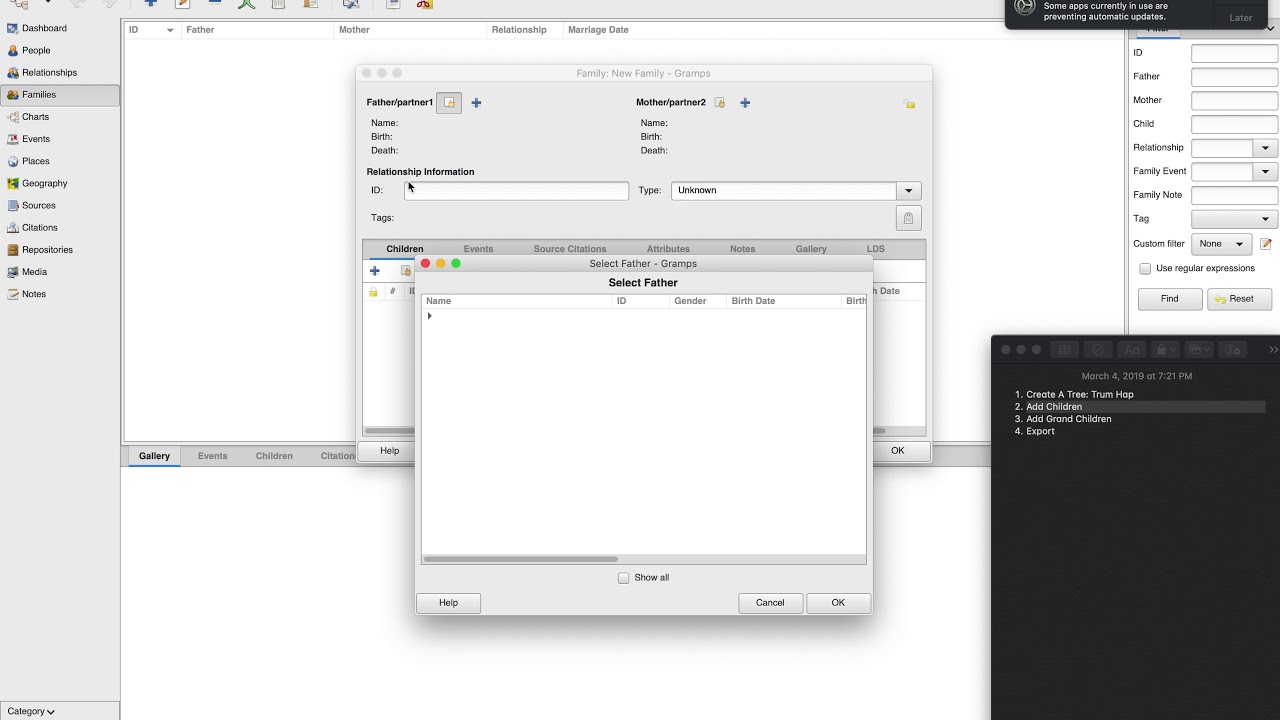The image size is (1280, 720).
Task: Click ID column sort arrow in families list
Action: pyautogui.click(x=170, y=30)
